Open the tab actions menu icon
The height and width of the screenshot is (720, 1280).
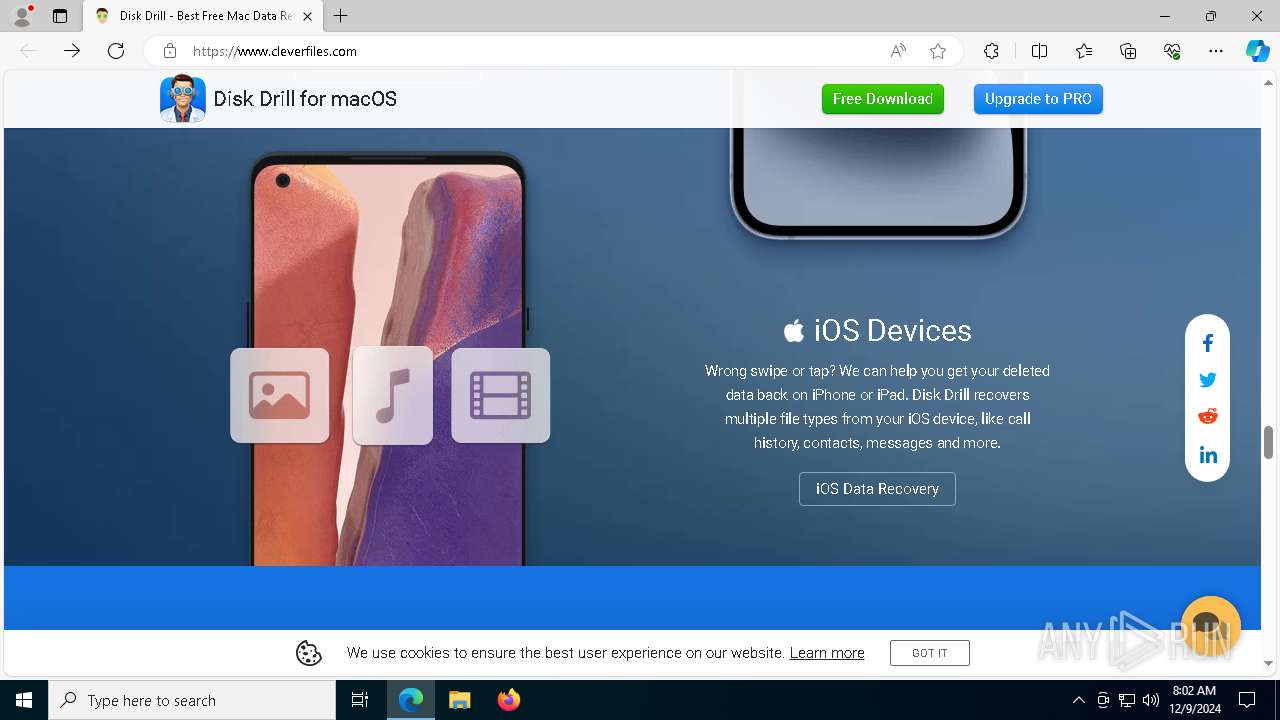60,16
